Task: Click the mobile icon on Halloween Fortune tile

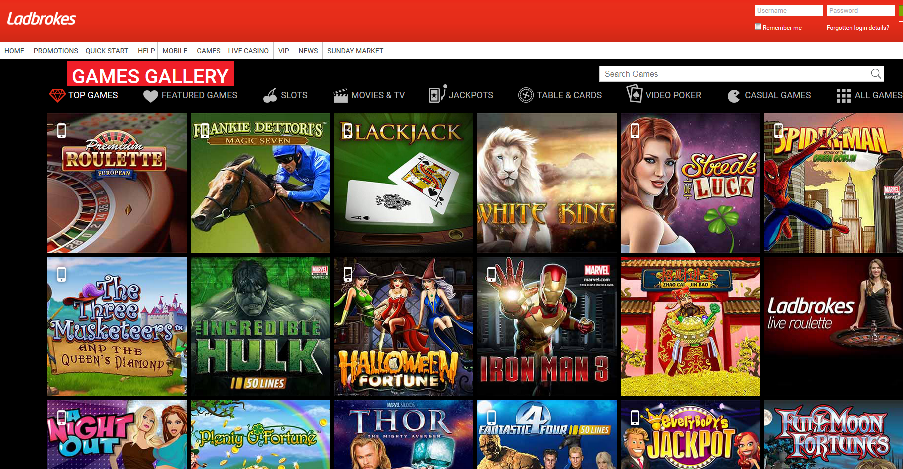Action: pyautogui.click(x=348, y=274)
